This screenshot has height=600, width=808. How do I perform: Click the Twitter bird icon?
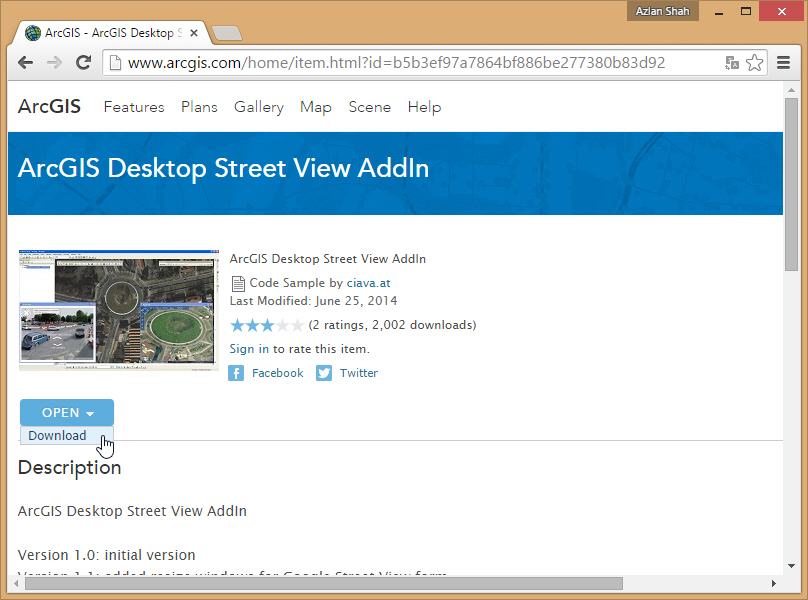[324, 373]
